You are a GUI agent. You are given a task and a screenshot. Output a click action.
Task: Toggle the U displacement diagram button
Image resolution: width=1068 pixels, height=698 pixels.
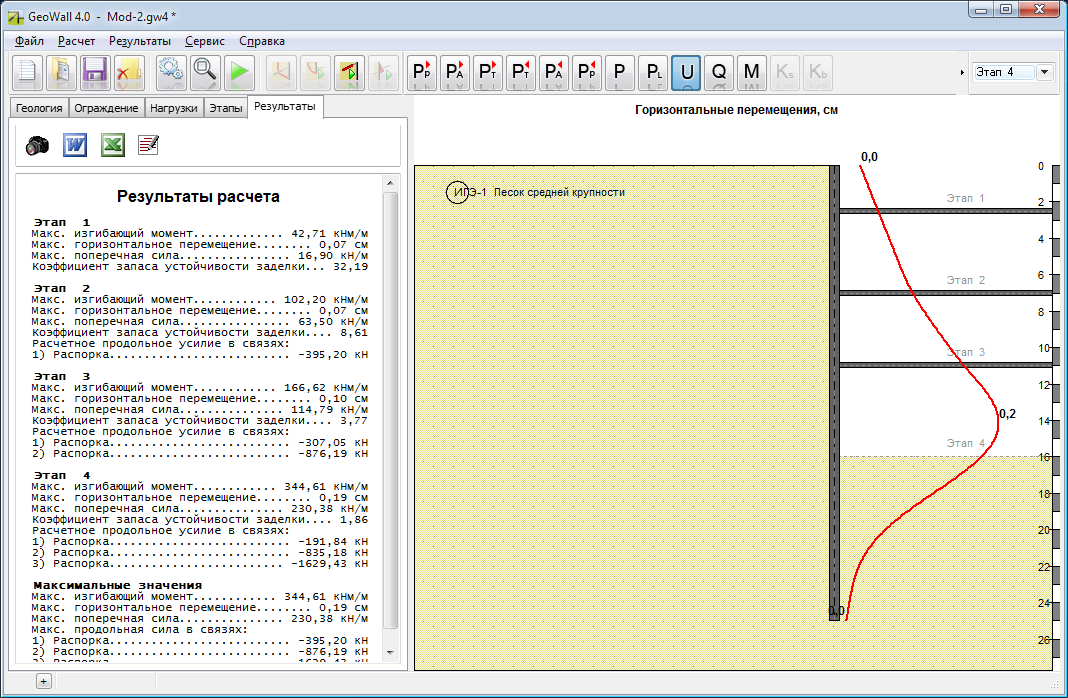click(686, 72)
